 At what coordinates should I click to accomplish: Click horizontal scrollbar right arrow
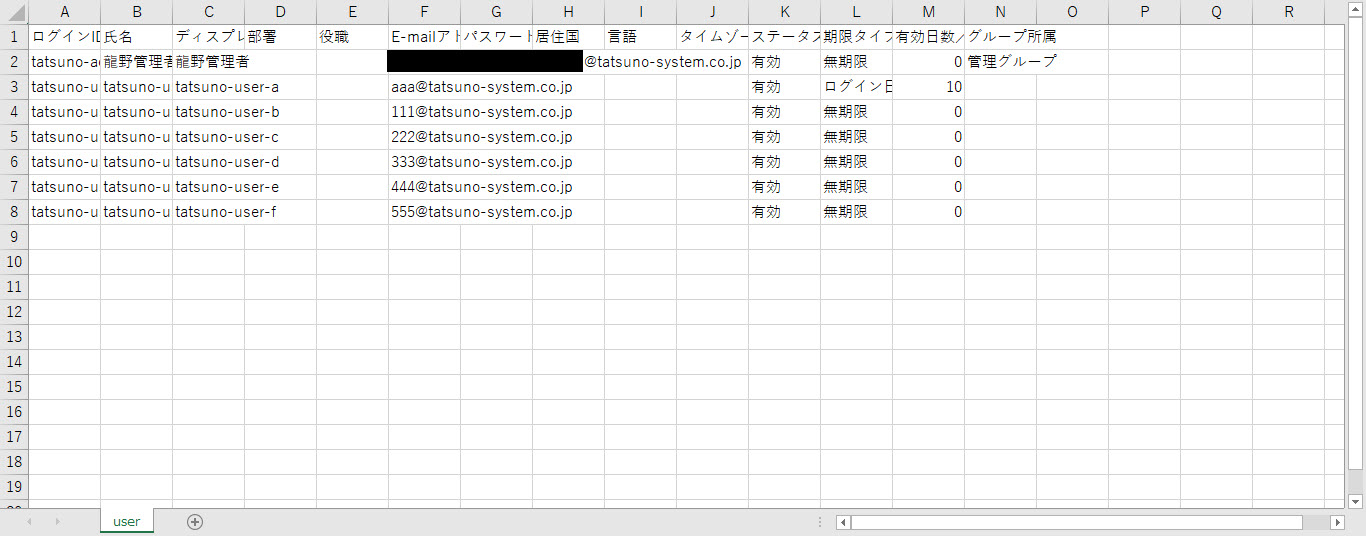pyautogui.click(x=1337, y=522)
